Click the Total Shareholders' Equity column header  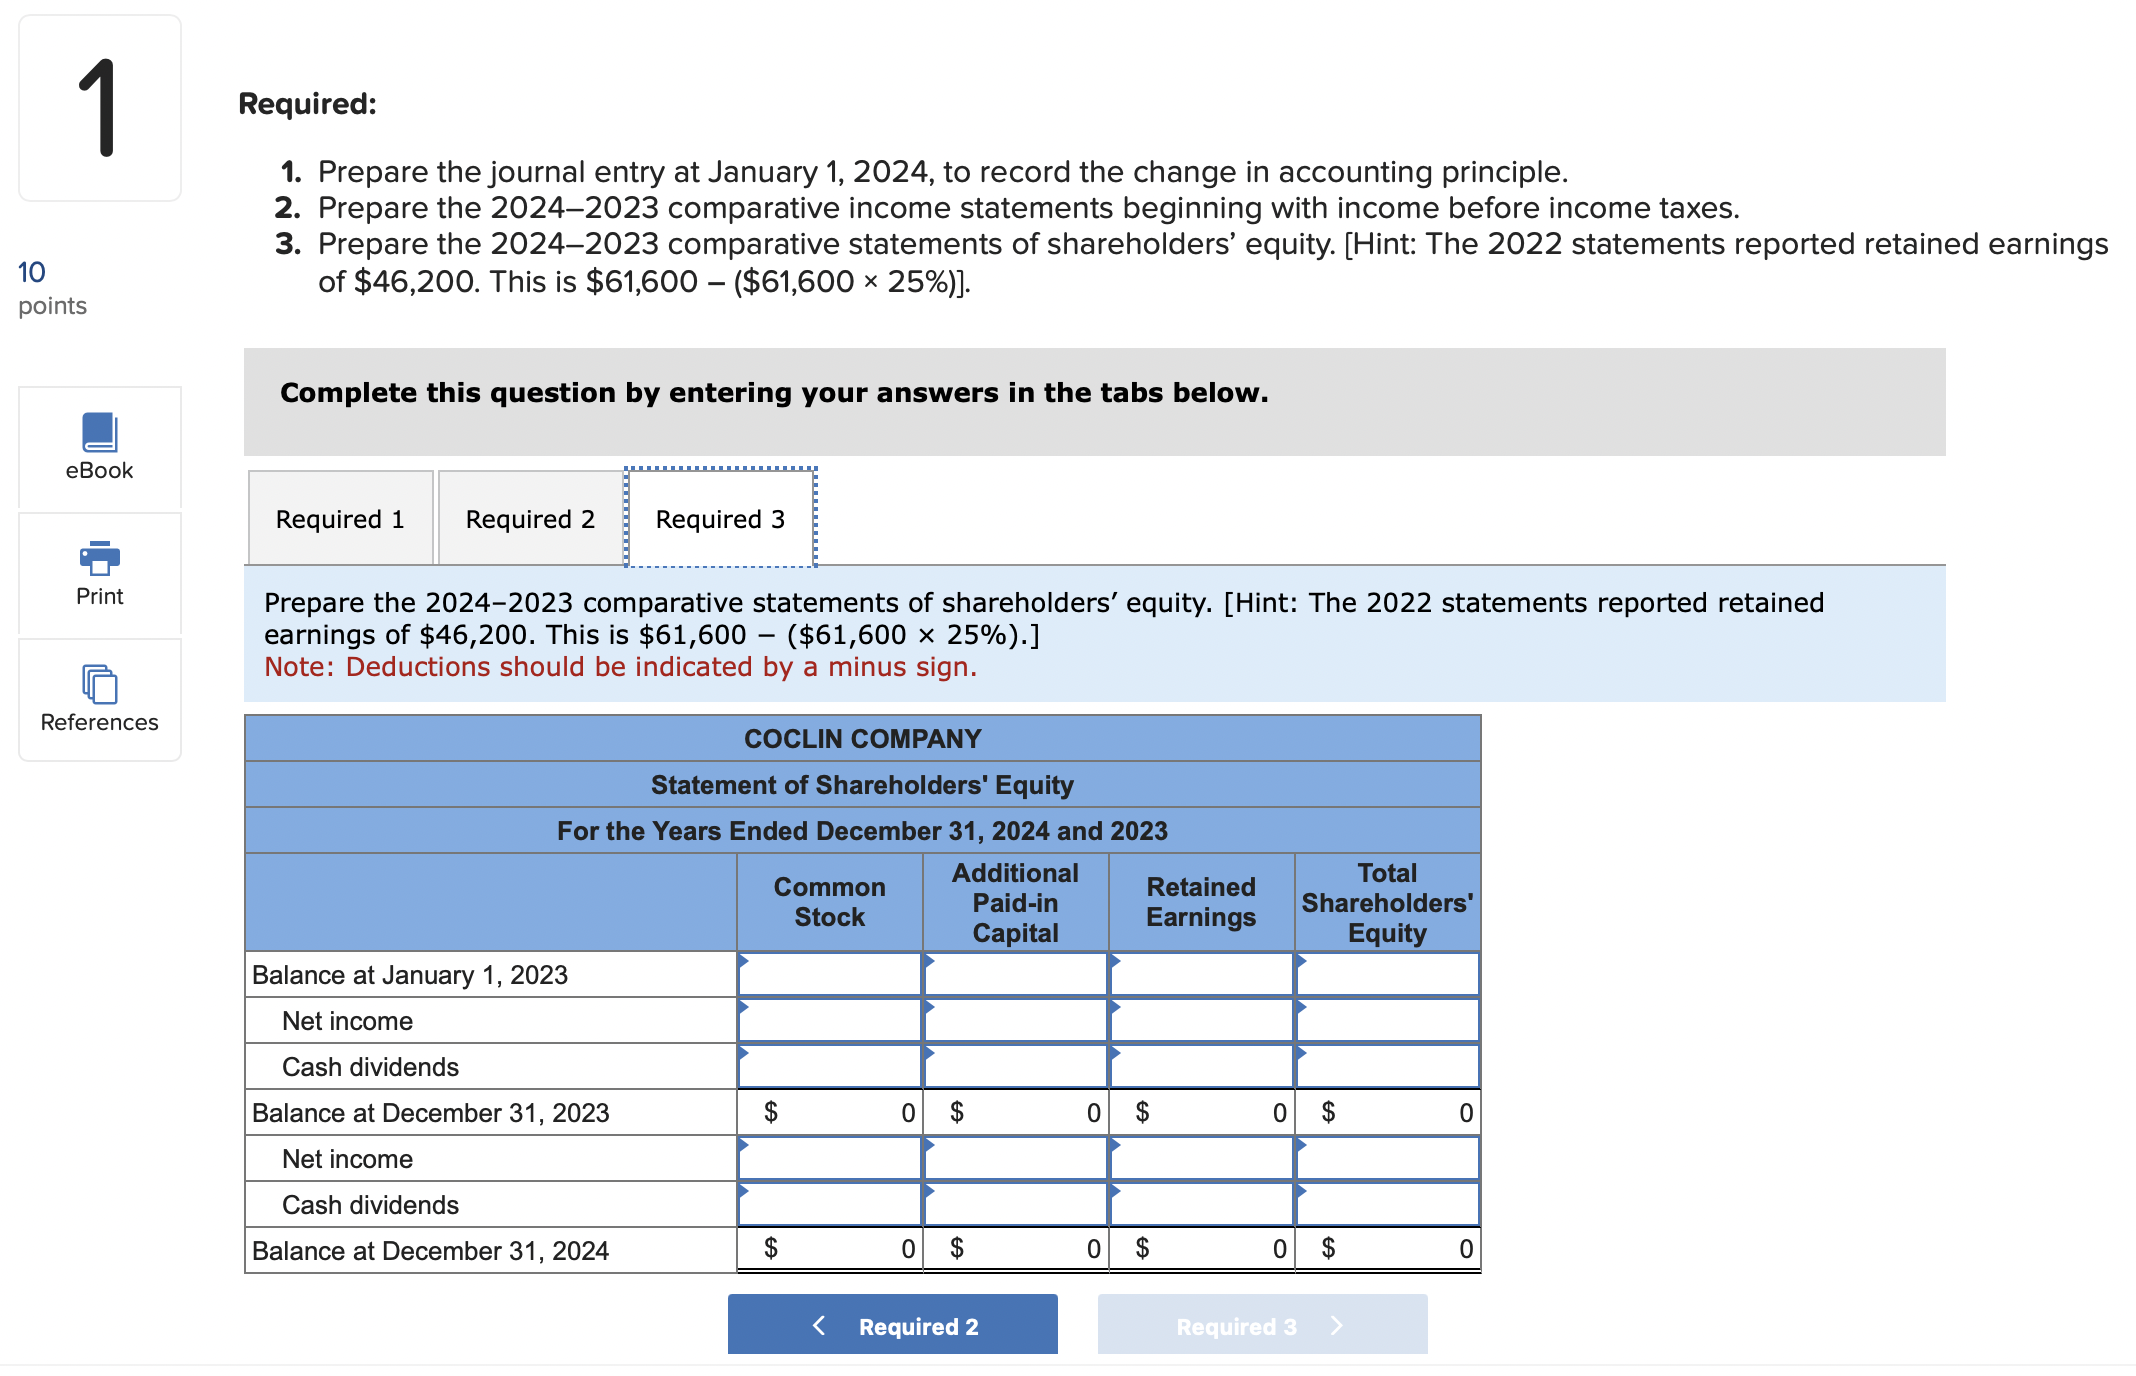pos(1387,902)
